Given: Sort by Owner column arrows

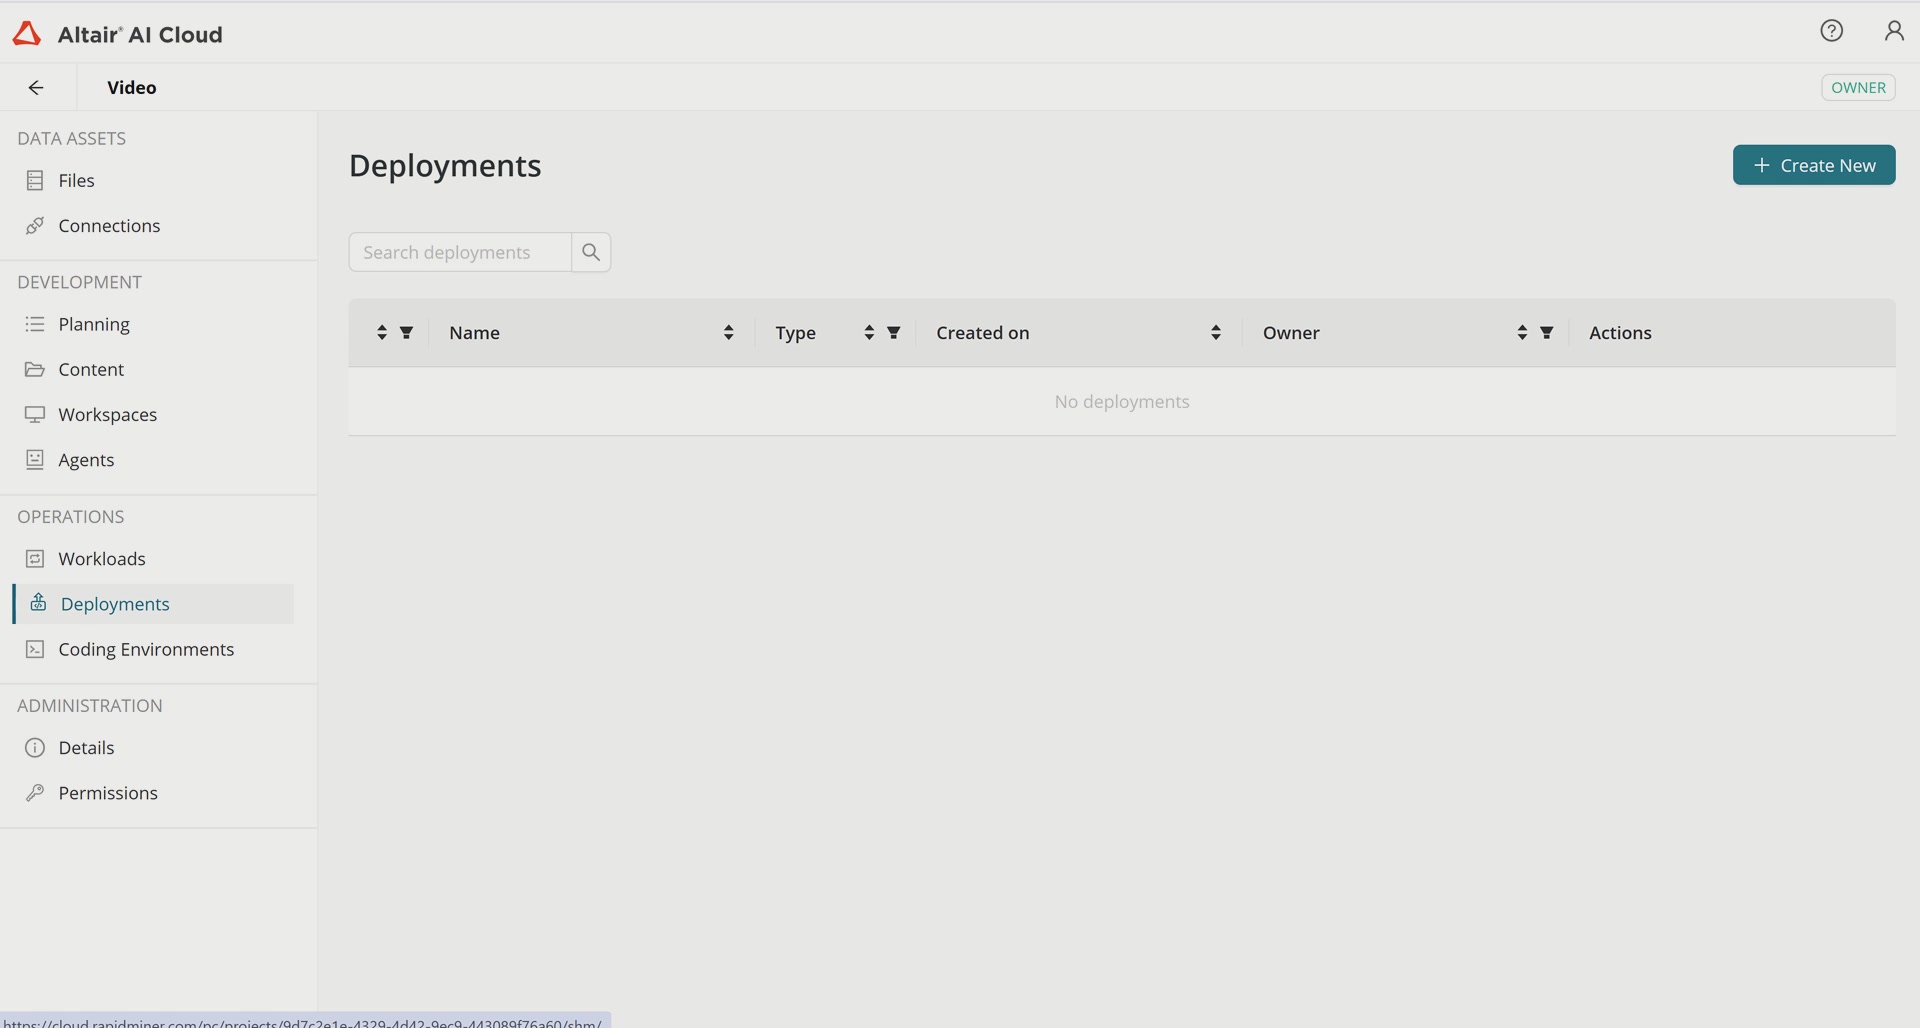Looking at the screenshot, I should 1521,333.
